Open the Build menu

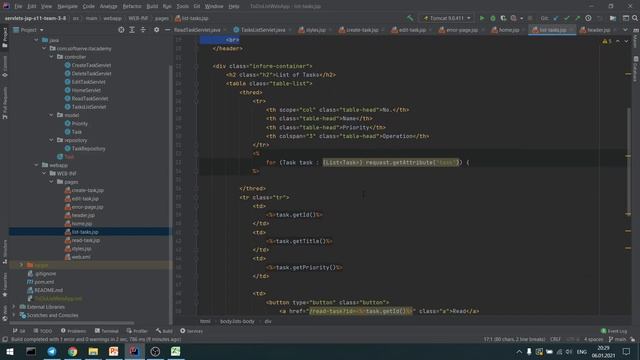[x=152, y=7]
